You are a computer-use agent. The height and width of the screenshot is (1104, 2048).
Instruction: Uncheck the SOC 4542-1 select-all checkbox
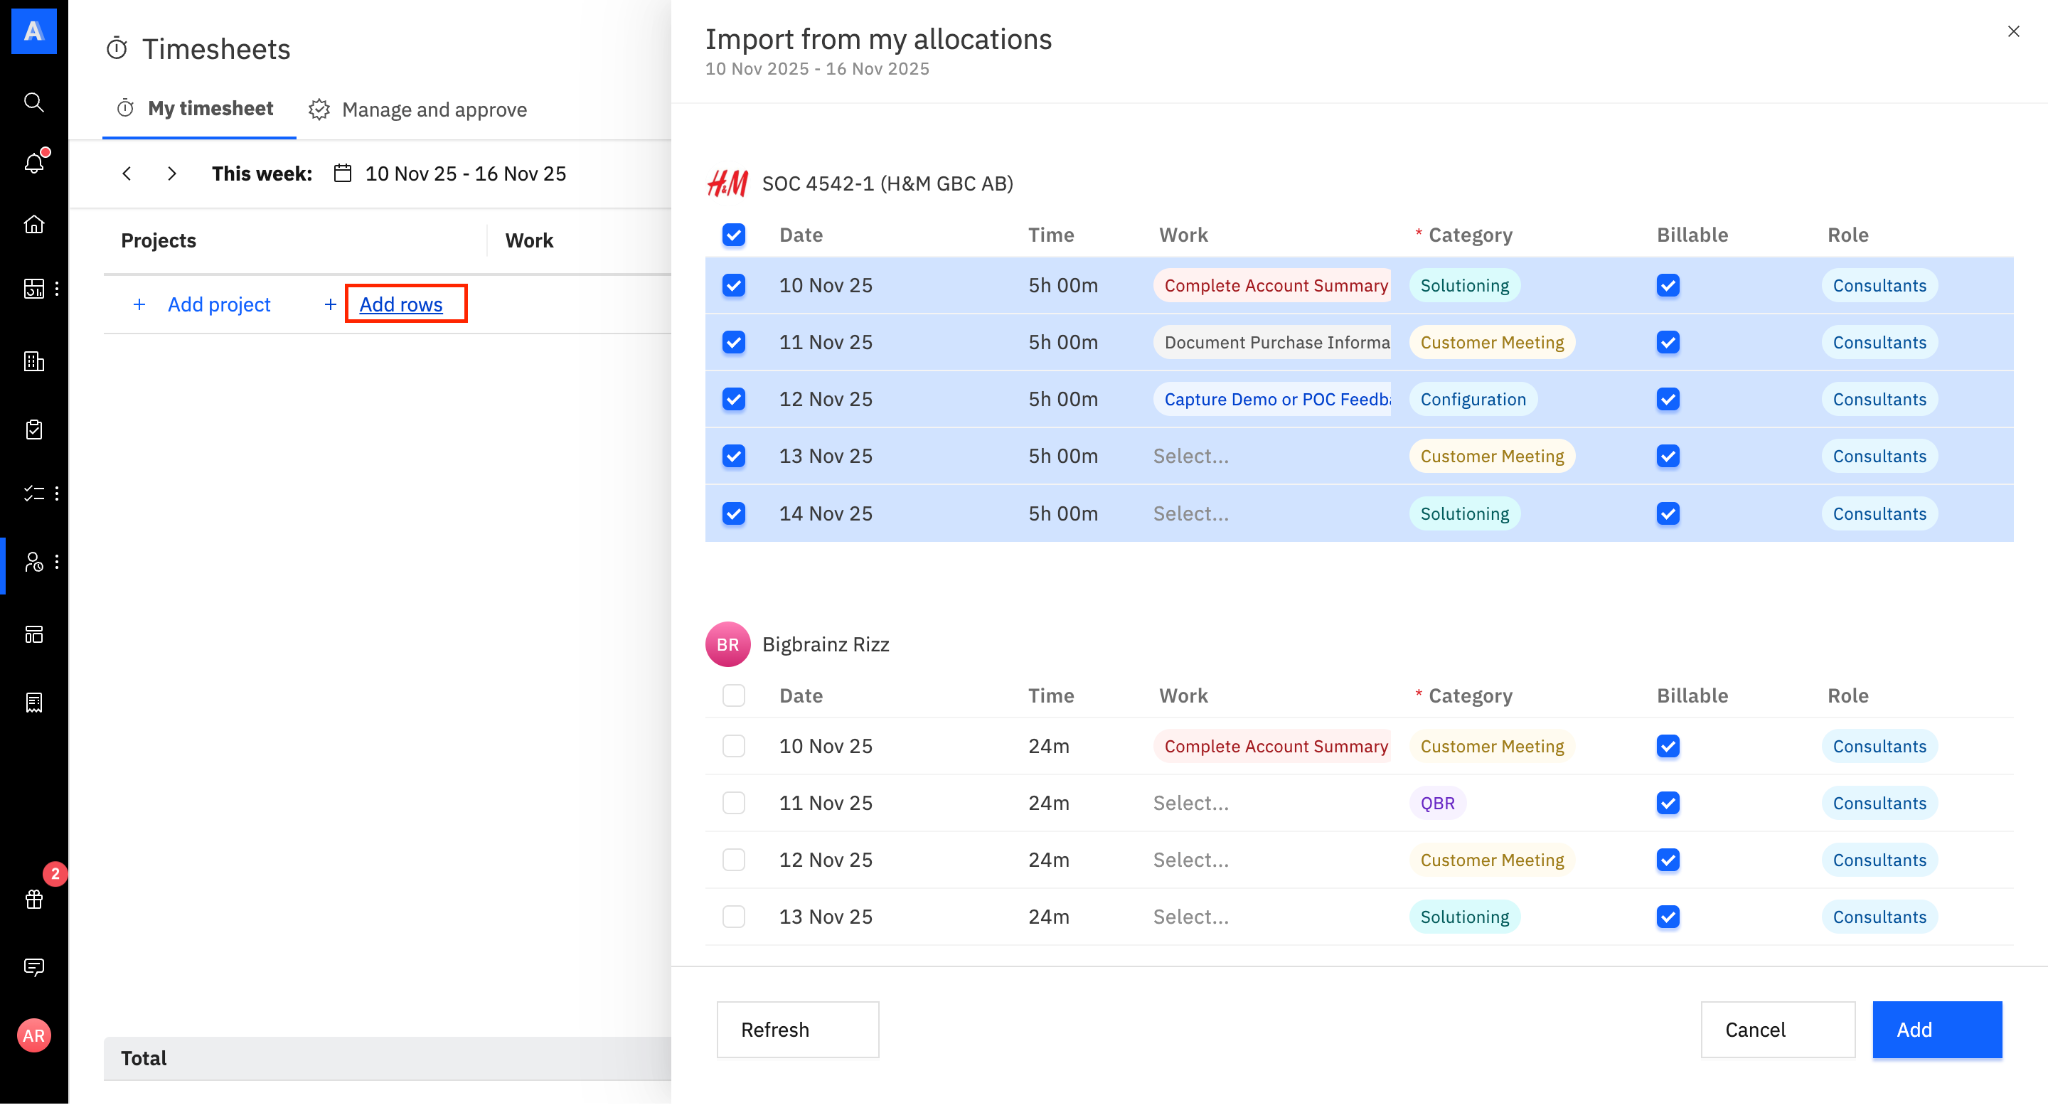pyautogui.click(x=734, y=235)
